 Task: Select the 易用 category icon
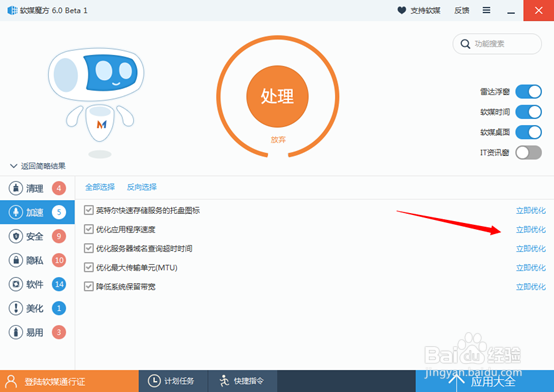click(x=16, y=332)
